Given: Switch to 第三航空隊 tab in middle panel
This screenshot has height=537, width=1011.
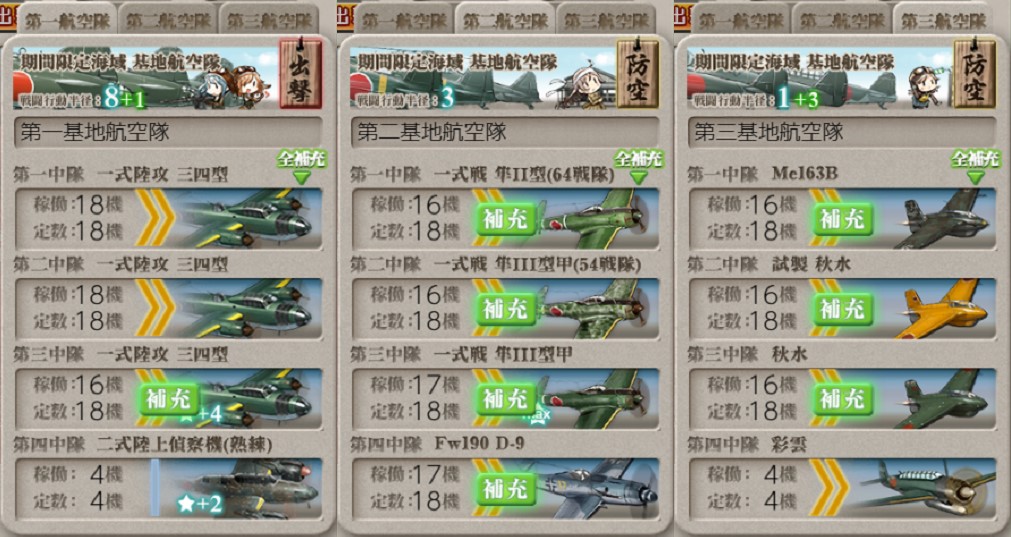Looking at the screenshot, I should (607, 19).
